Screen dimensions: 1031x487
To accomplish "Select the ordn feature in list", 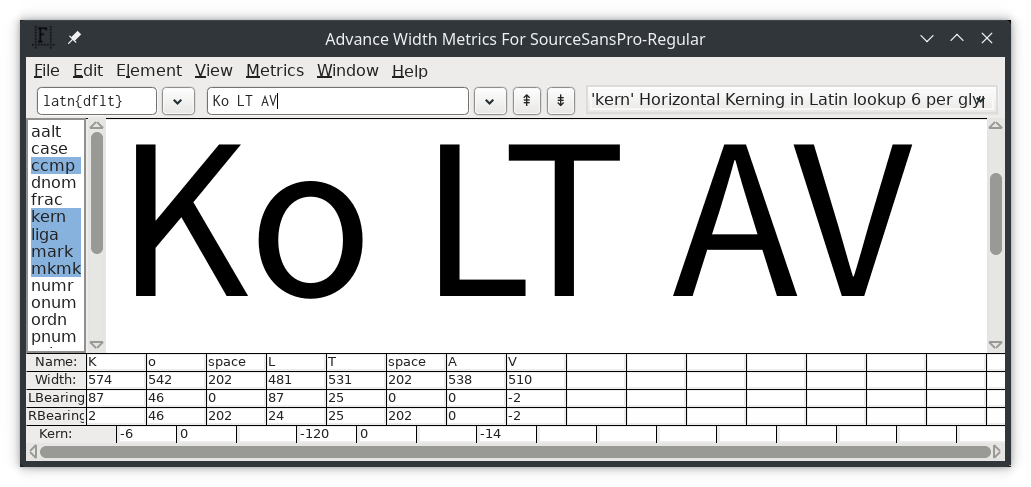I will [56, 319].
